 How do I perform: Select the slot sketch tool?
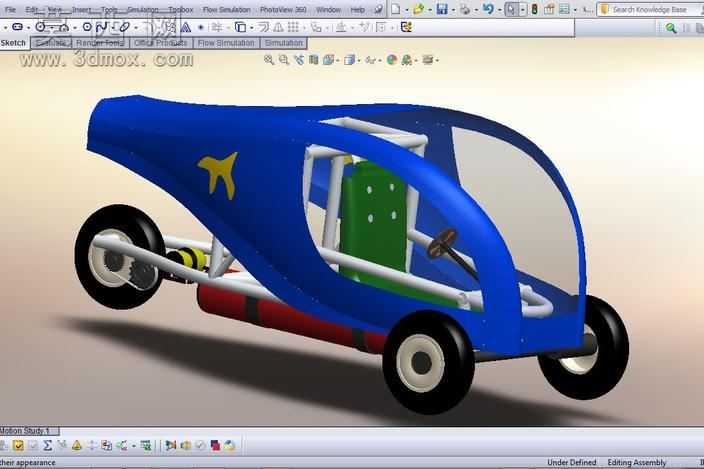tap(17, 27)
